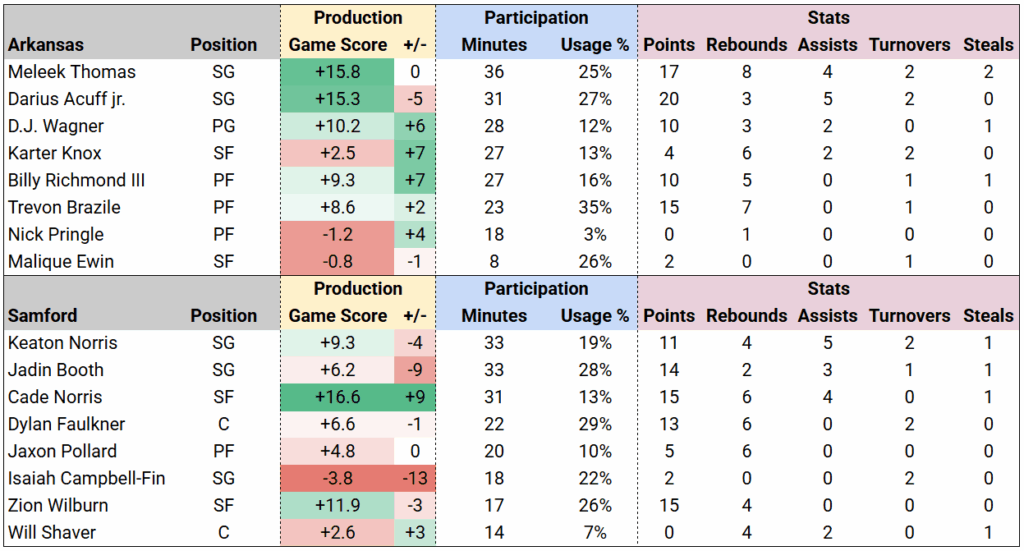Screen dimensions: 1024x551
Task: Click the Arkansas team header cell
Action: 46,45
